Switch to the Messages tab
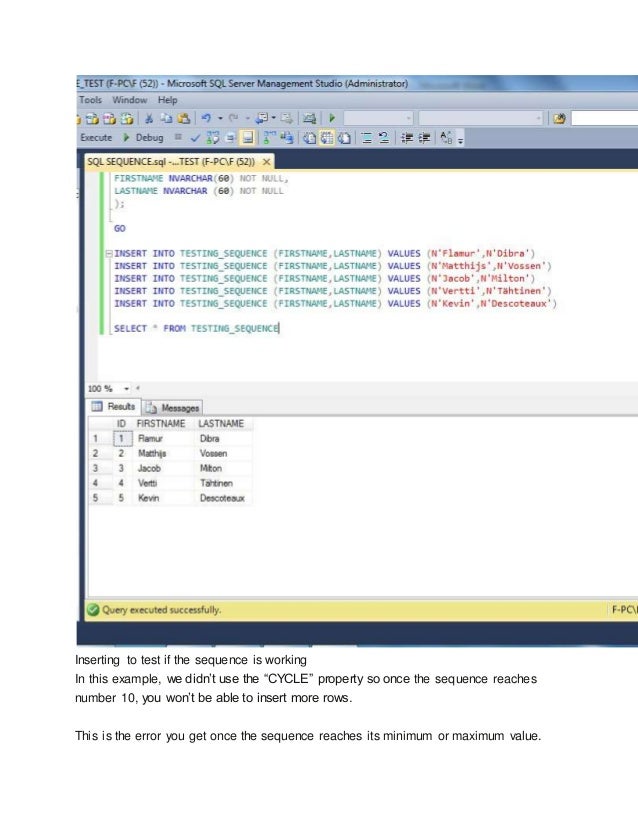This screenshot has height=826, width=638. 173,407
